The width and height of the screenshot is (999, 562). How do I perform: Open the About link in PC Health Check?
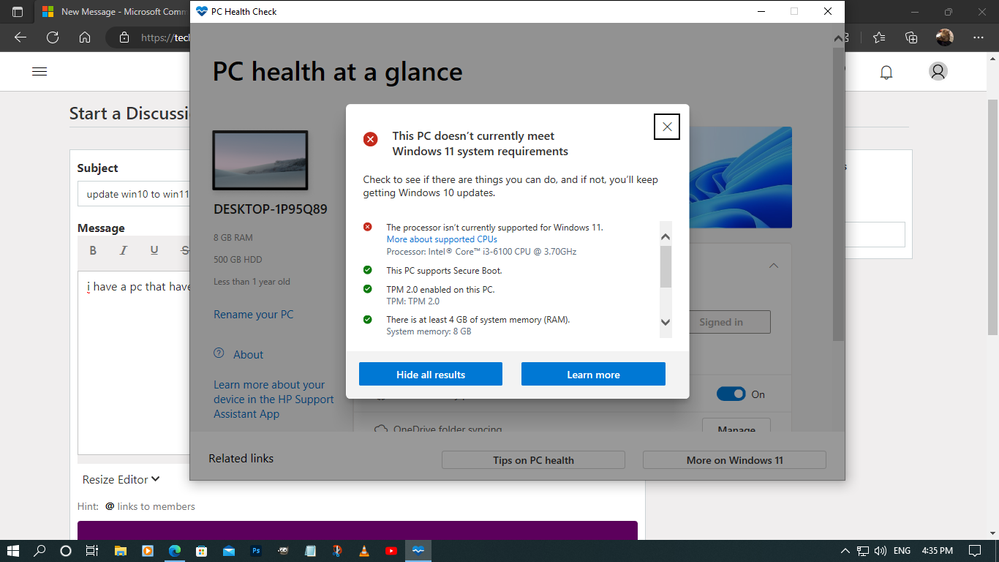248,355
